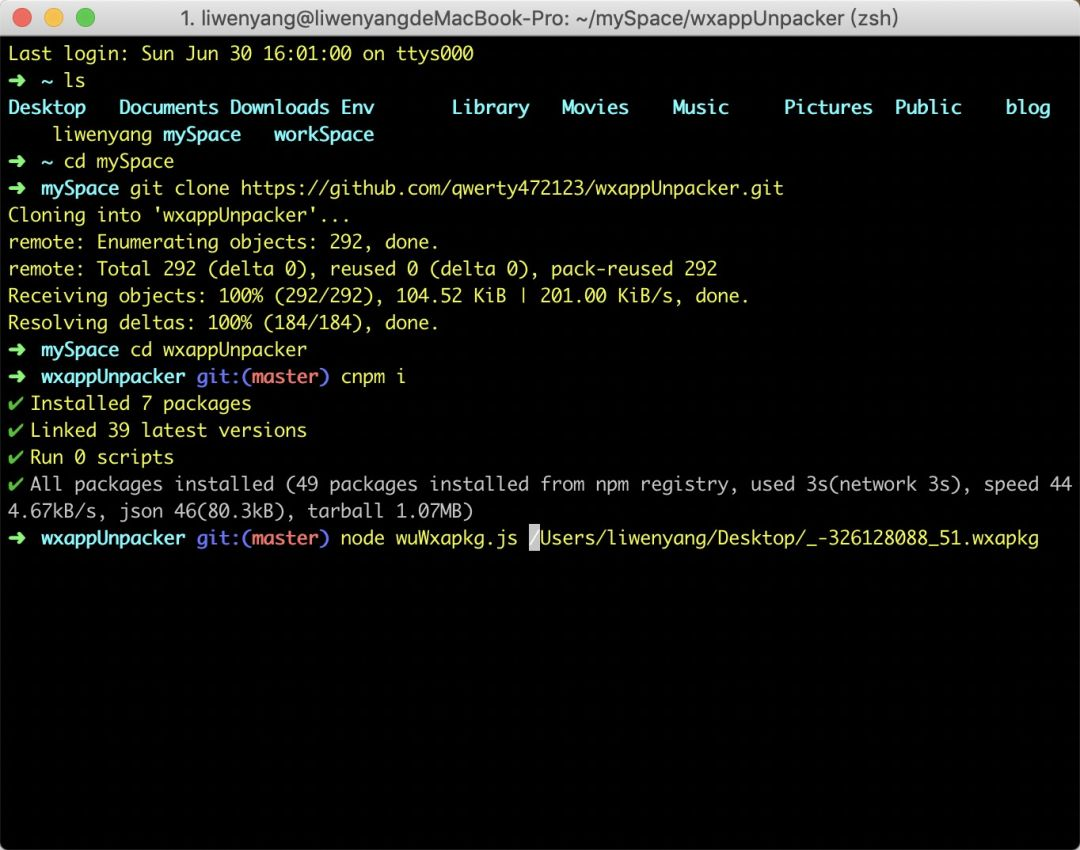Screen dimensions: 1080x850
Task: Click the checkmark beside Linked 39 latest versions
Action: coord(15,431)
